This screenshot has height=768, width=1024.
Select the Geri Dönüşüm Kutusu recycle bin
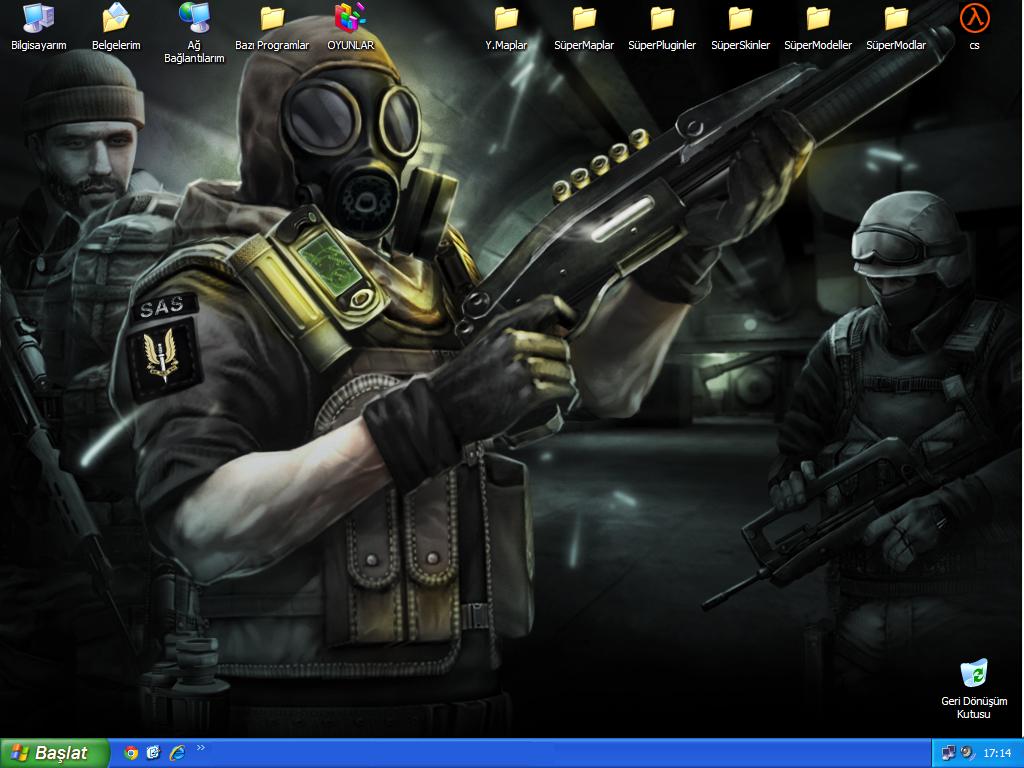click(x=974, y=674)
